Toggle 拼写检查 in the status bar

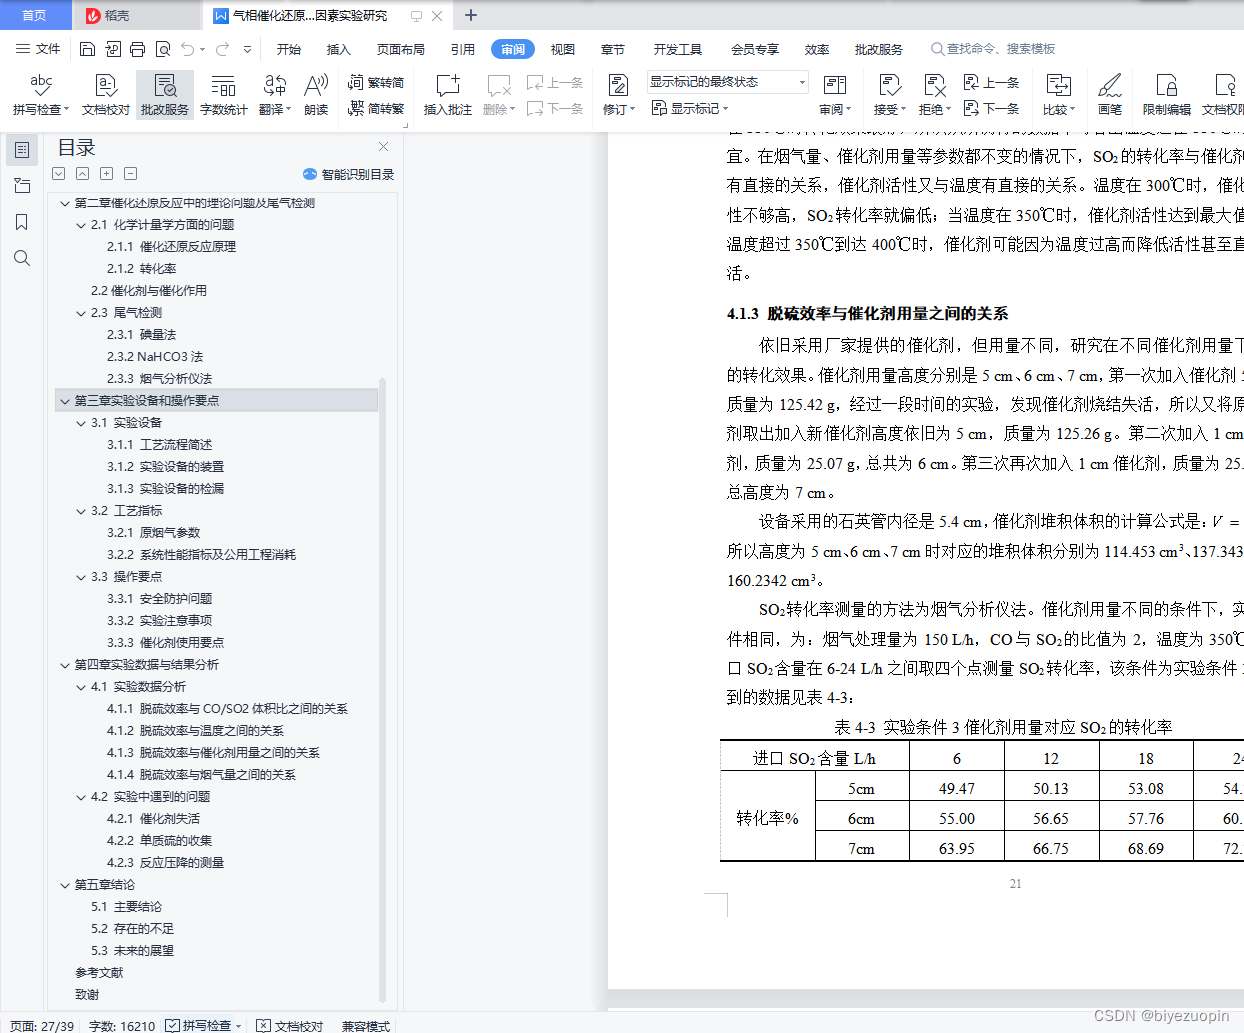(204, 1025)
